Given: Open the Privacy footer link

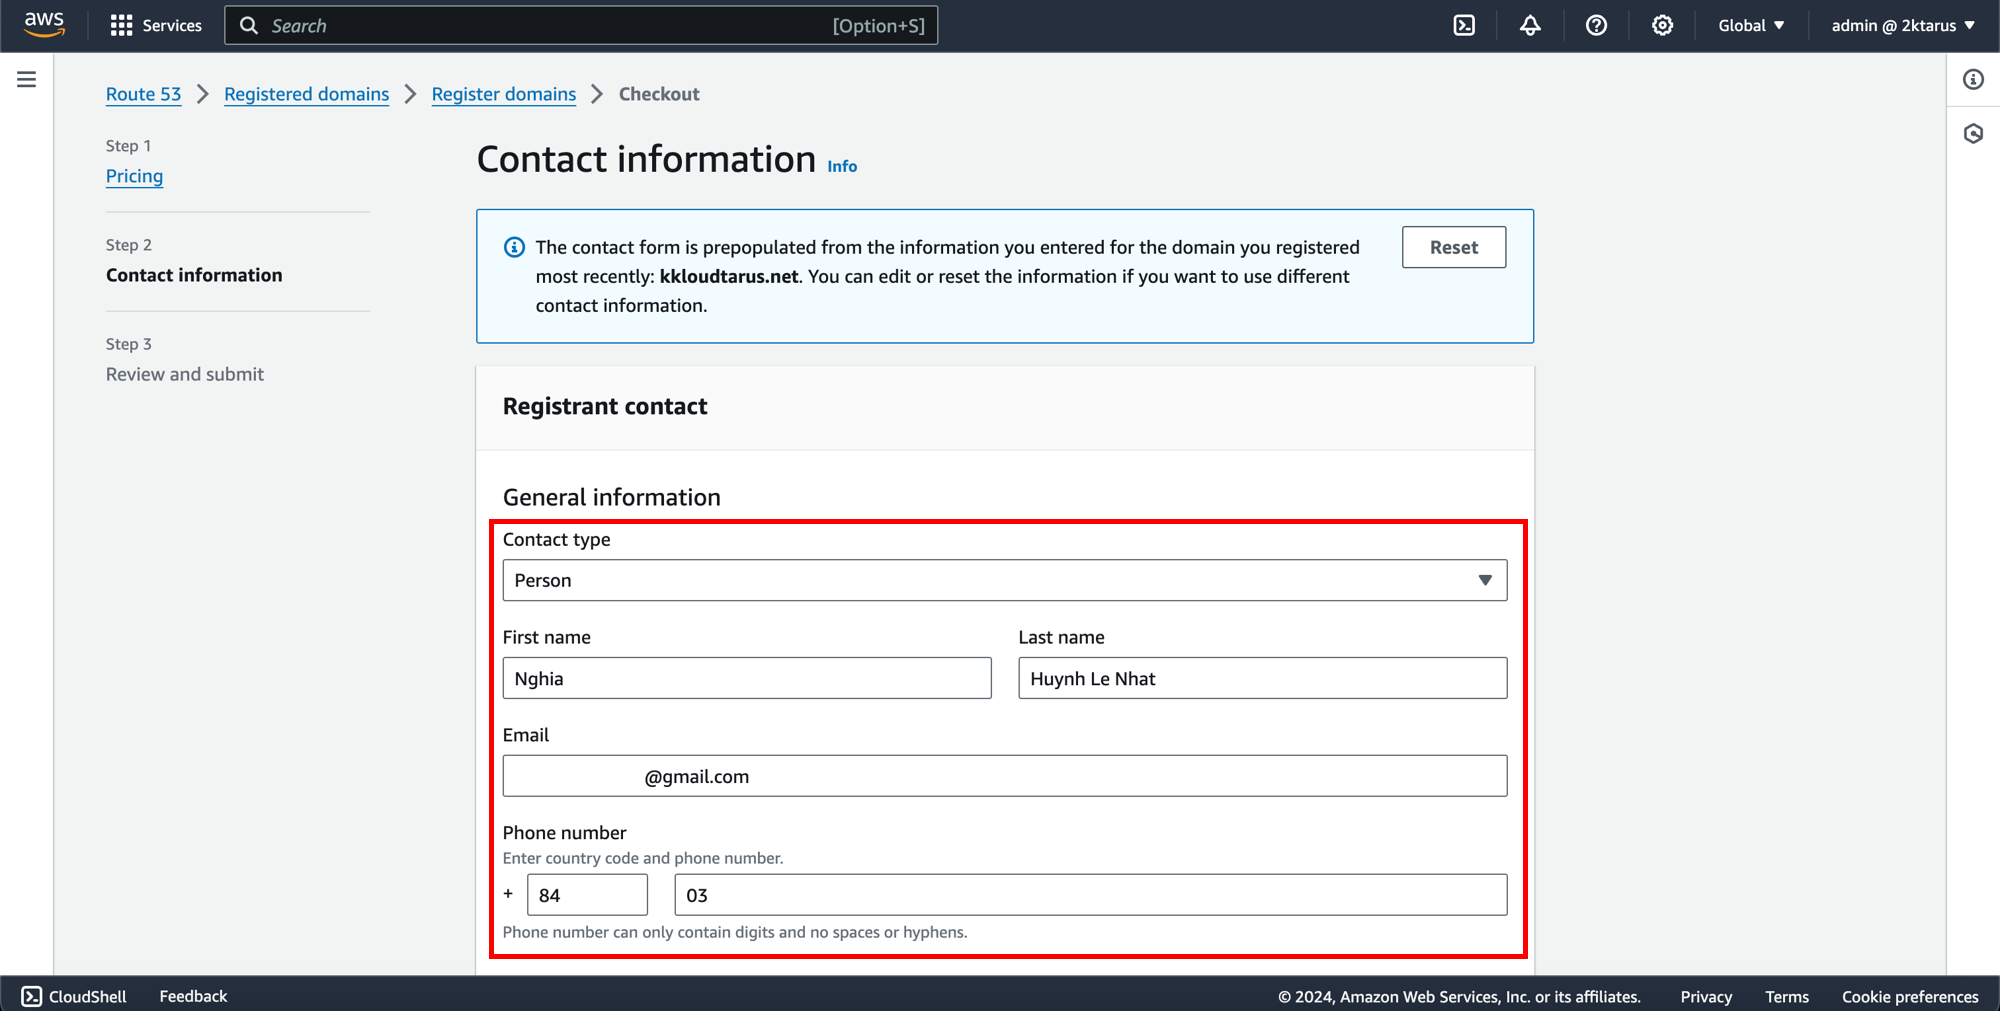Looking at the screenshot, I should (1706, 996).
